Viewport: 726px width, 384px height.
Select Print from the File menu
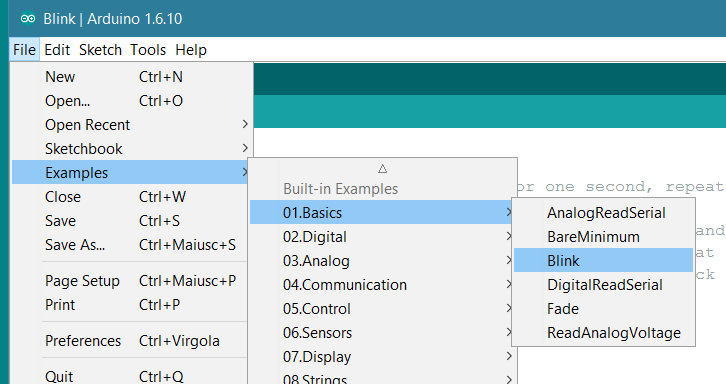point(131,305)
